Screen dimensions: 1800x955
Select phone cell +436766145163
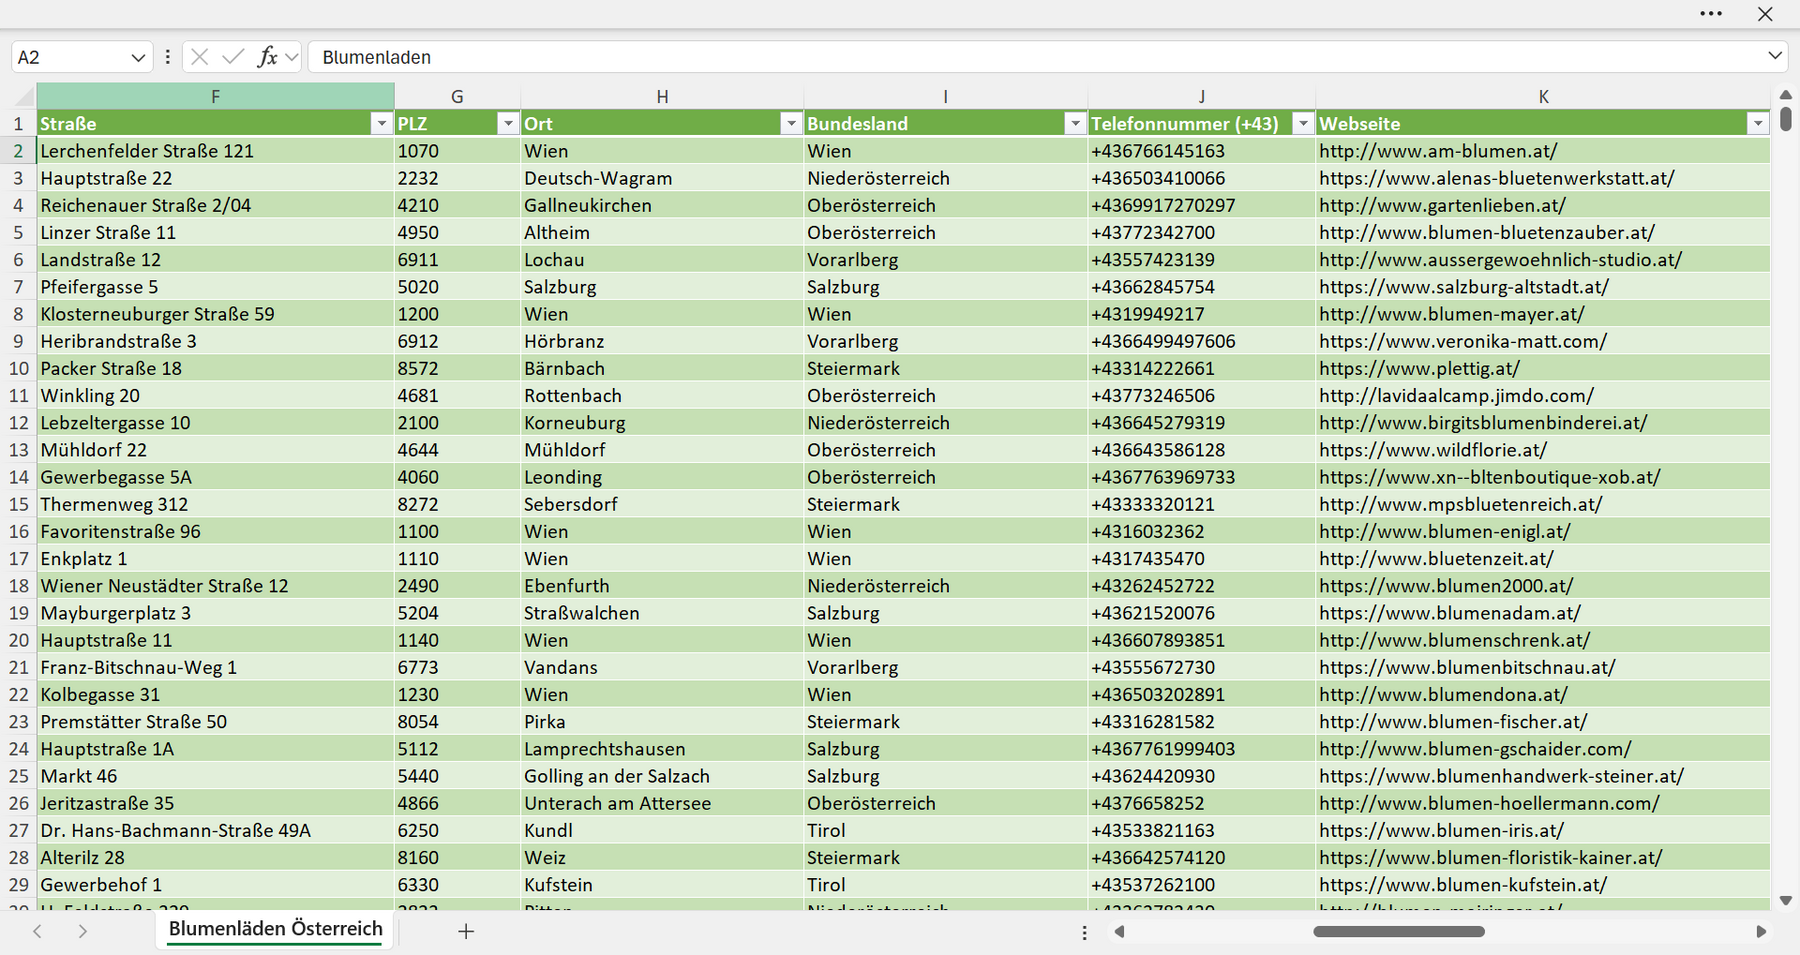click(x=1201, y=151)
